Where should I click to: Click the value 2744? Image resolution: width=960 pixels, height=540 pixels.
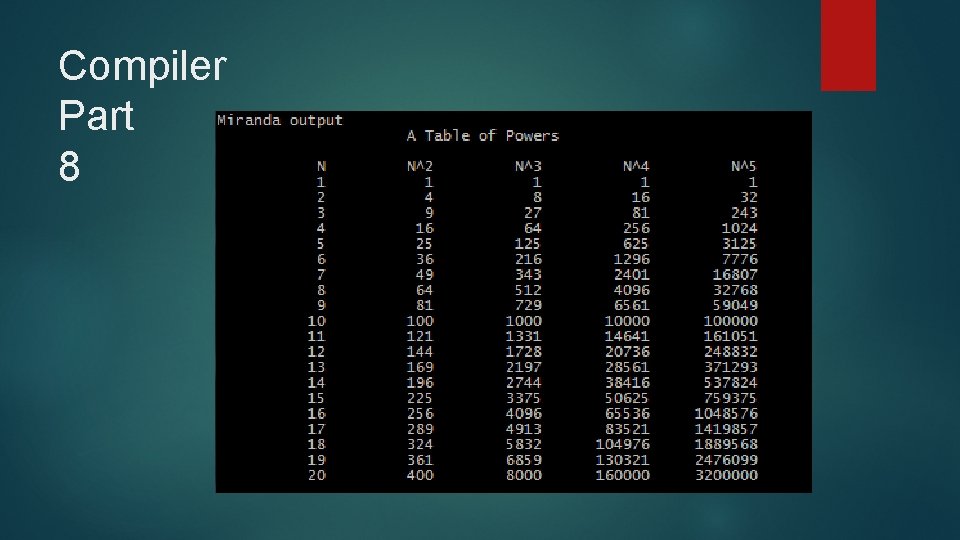tap(523, 383)
